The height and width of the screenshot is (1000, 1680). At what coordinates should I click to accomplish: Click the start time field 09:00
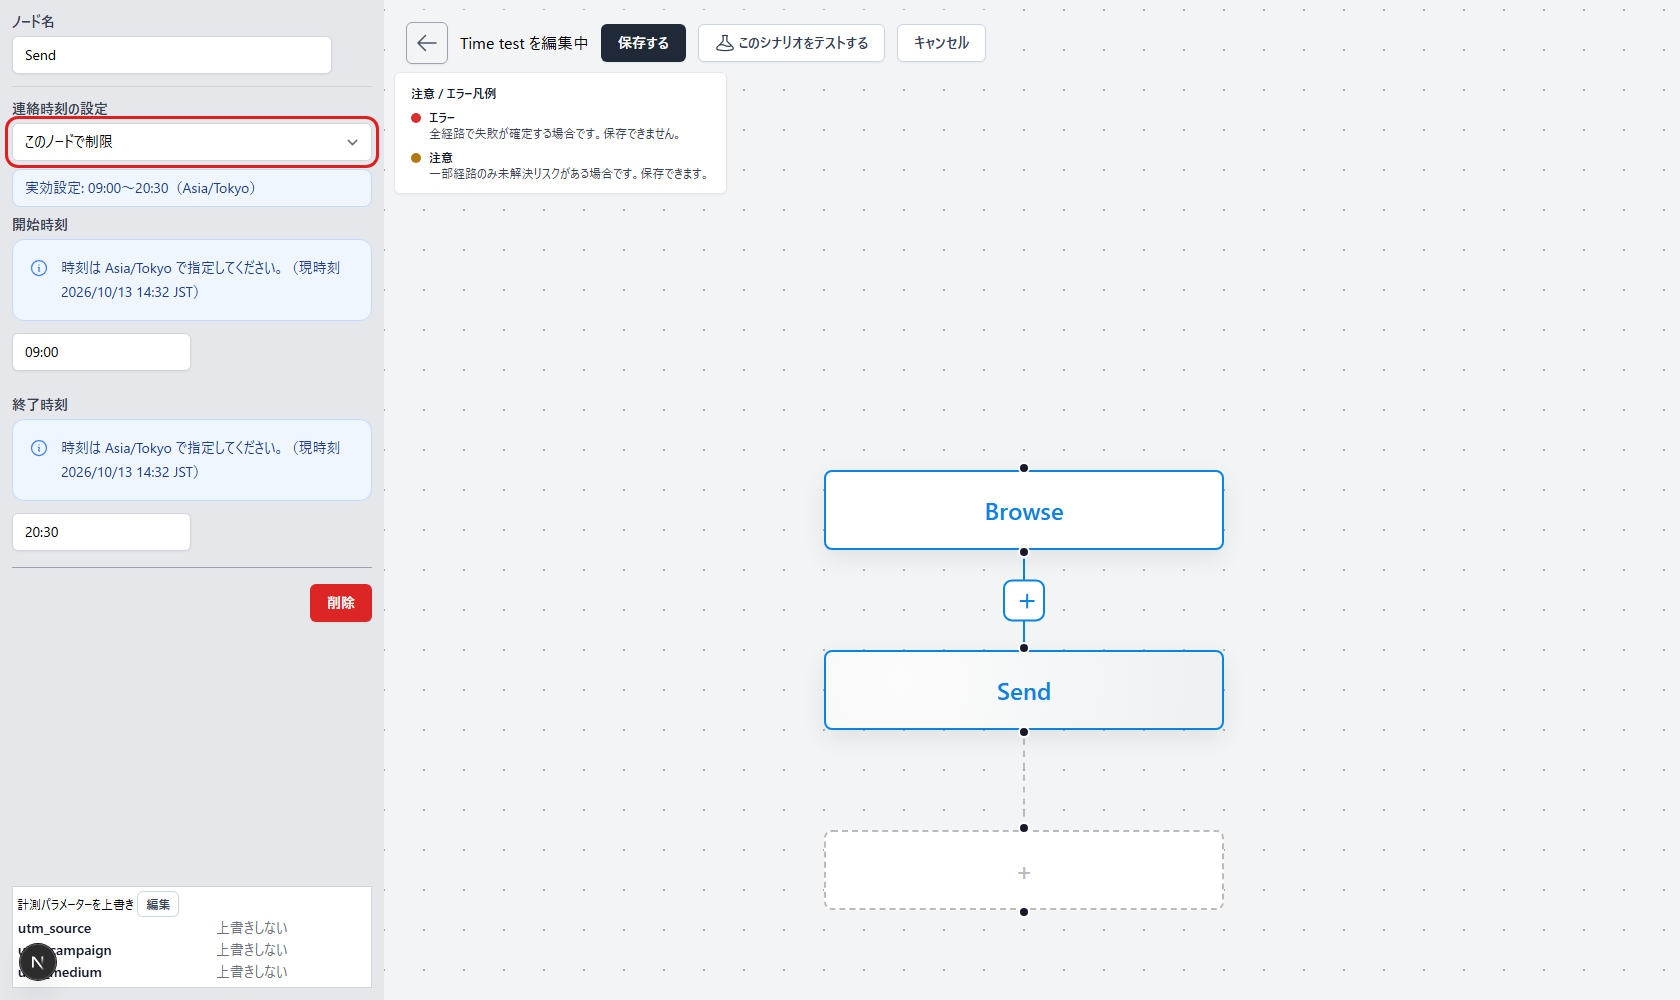101,352
